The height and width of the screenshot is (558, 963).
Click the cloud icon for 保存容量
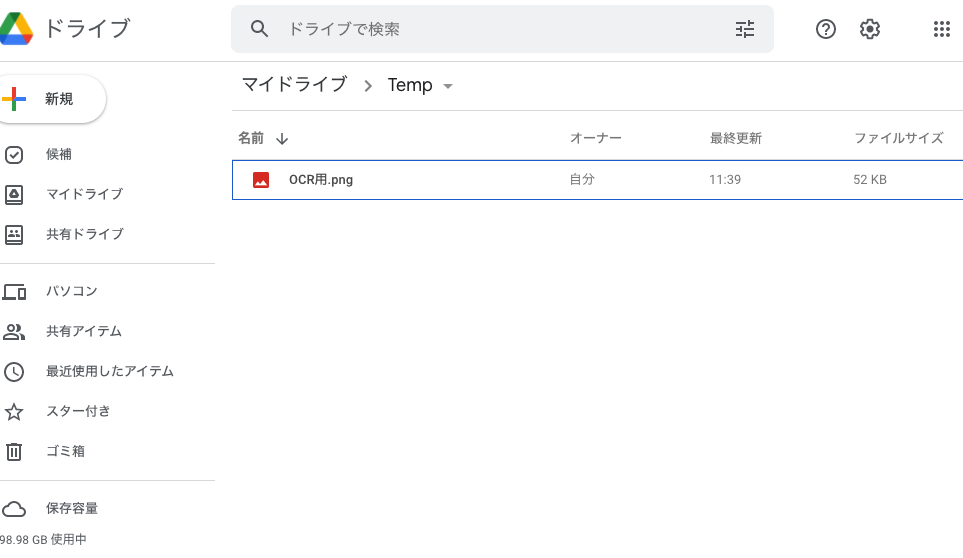[x=14, y=509]
